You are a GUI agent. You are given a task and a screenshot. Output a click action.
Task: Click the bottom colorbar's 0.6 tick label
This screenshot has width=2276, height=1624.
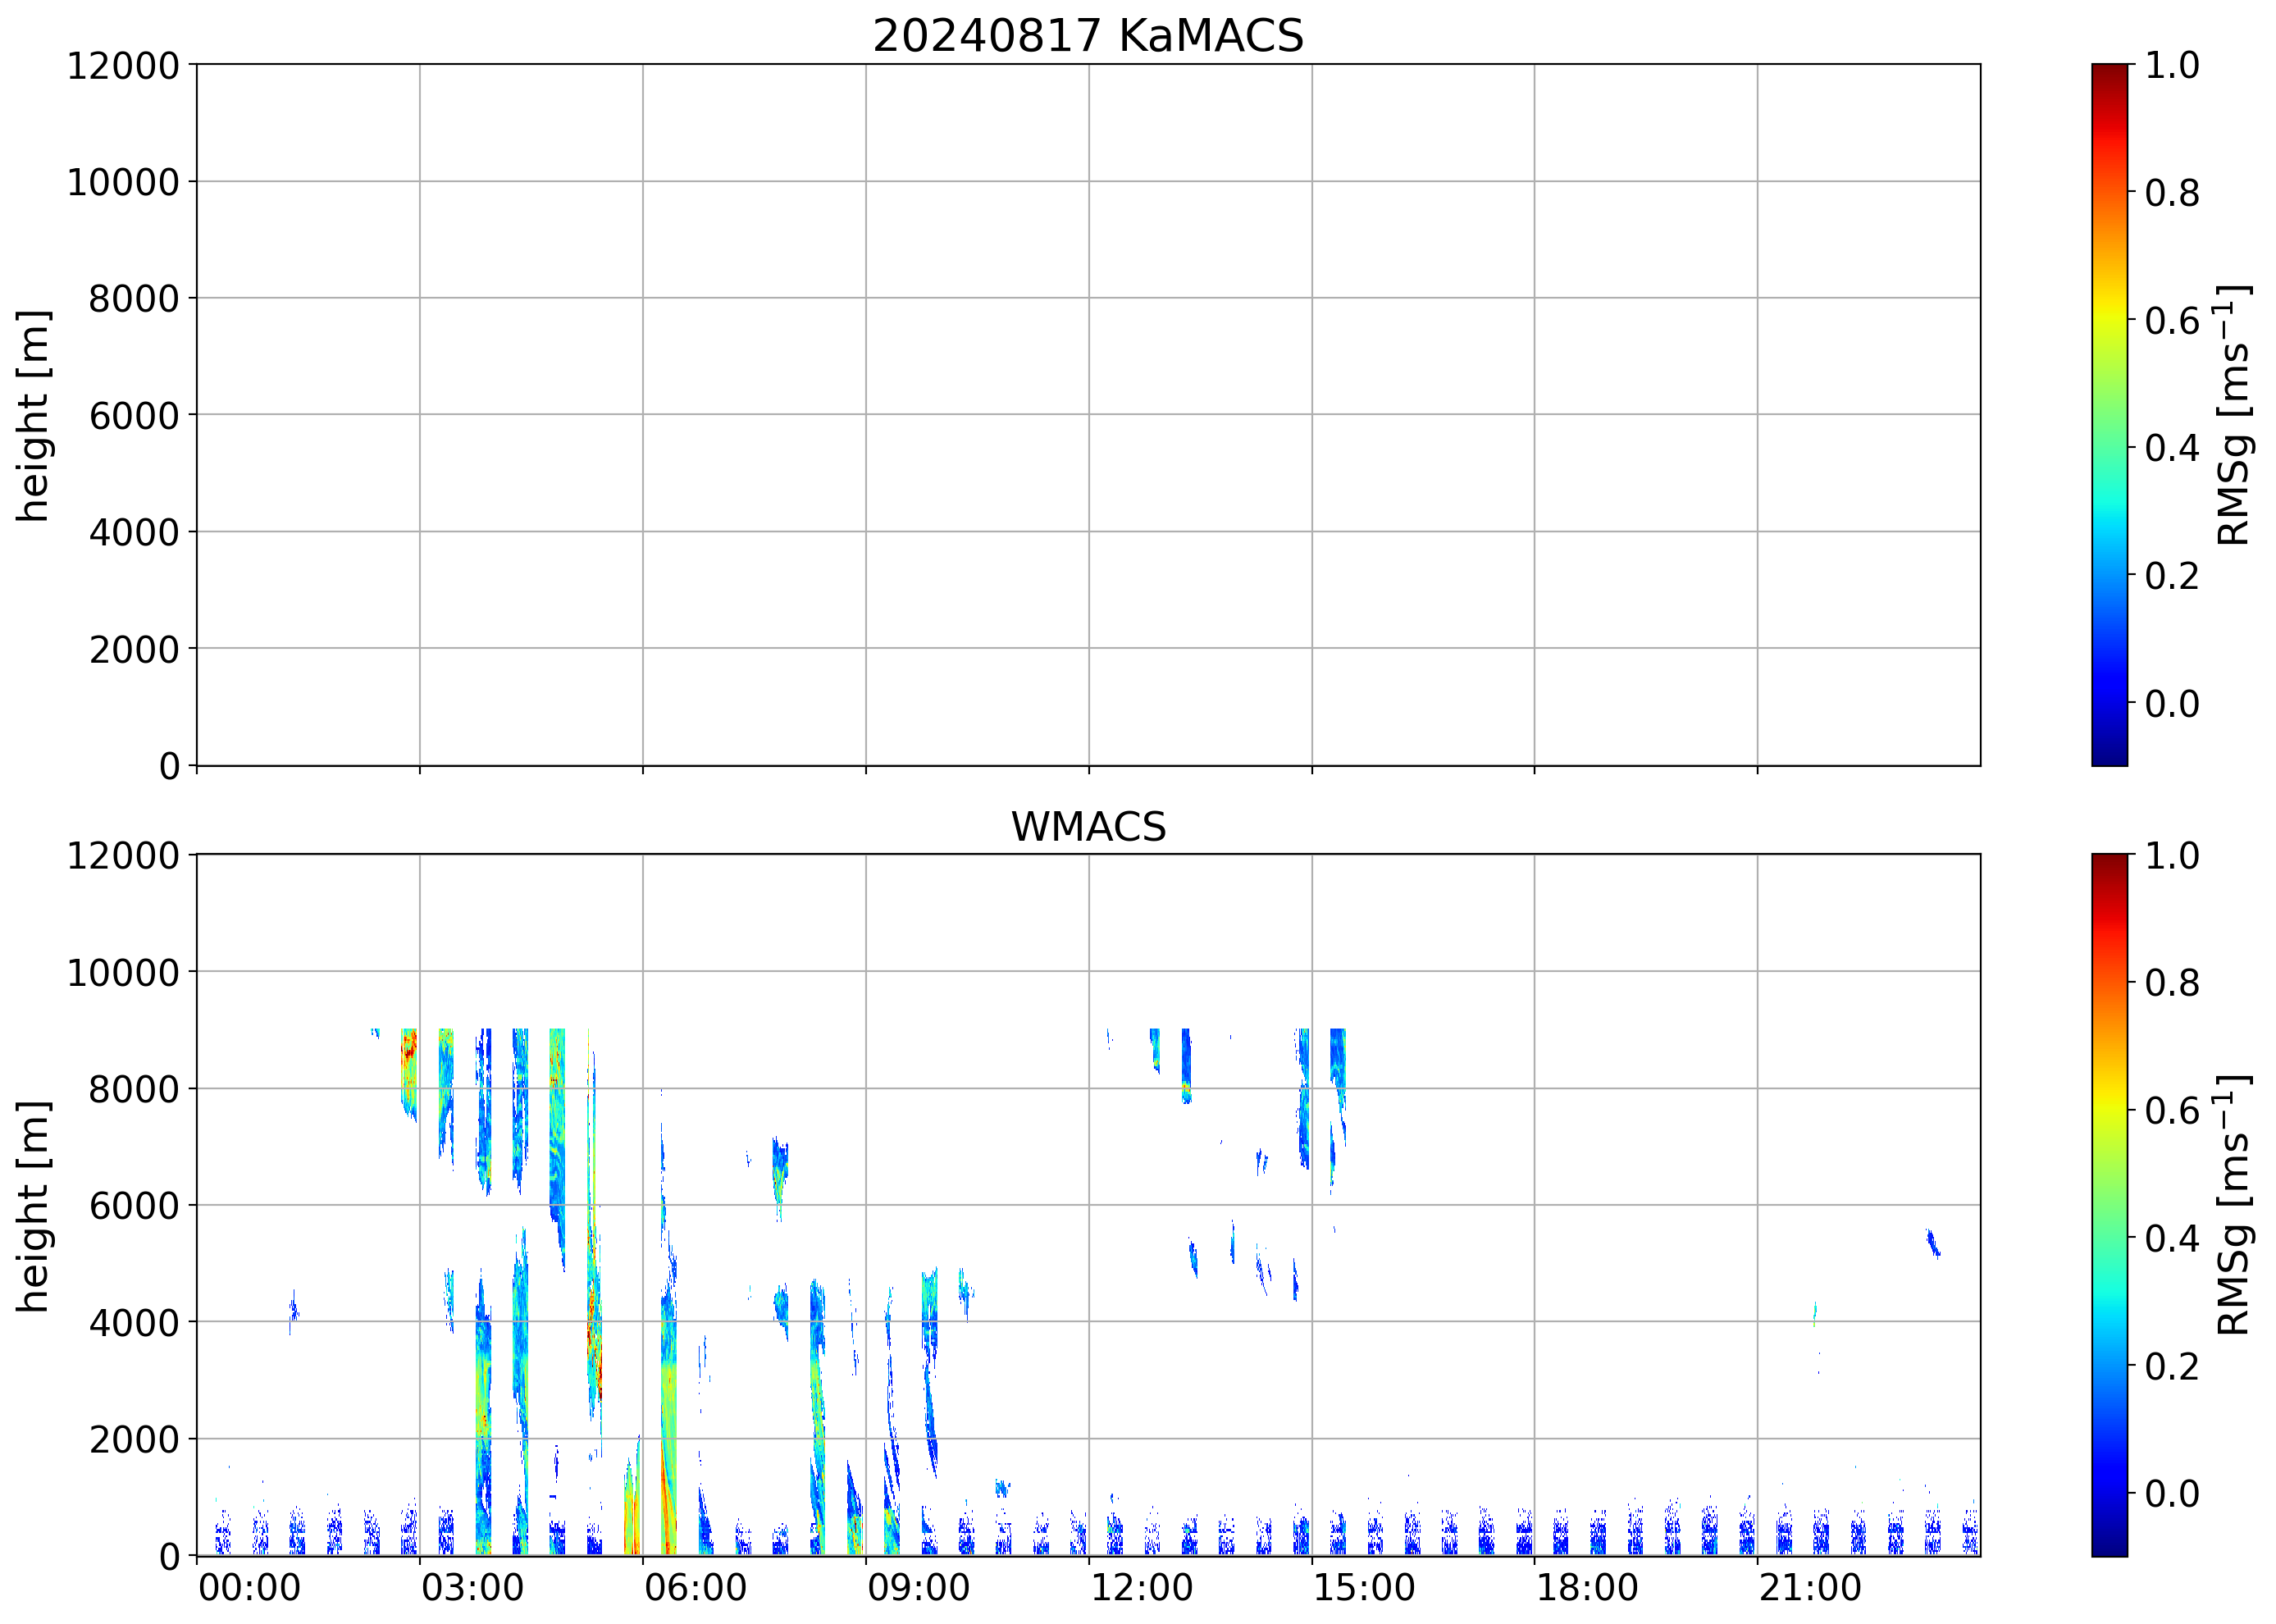pos(2171,1110)
